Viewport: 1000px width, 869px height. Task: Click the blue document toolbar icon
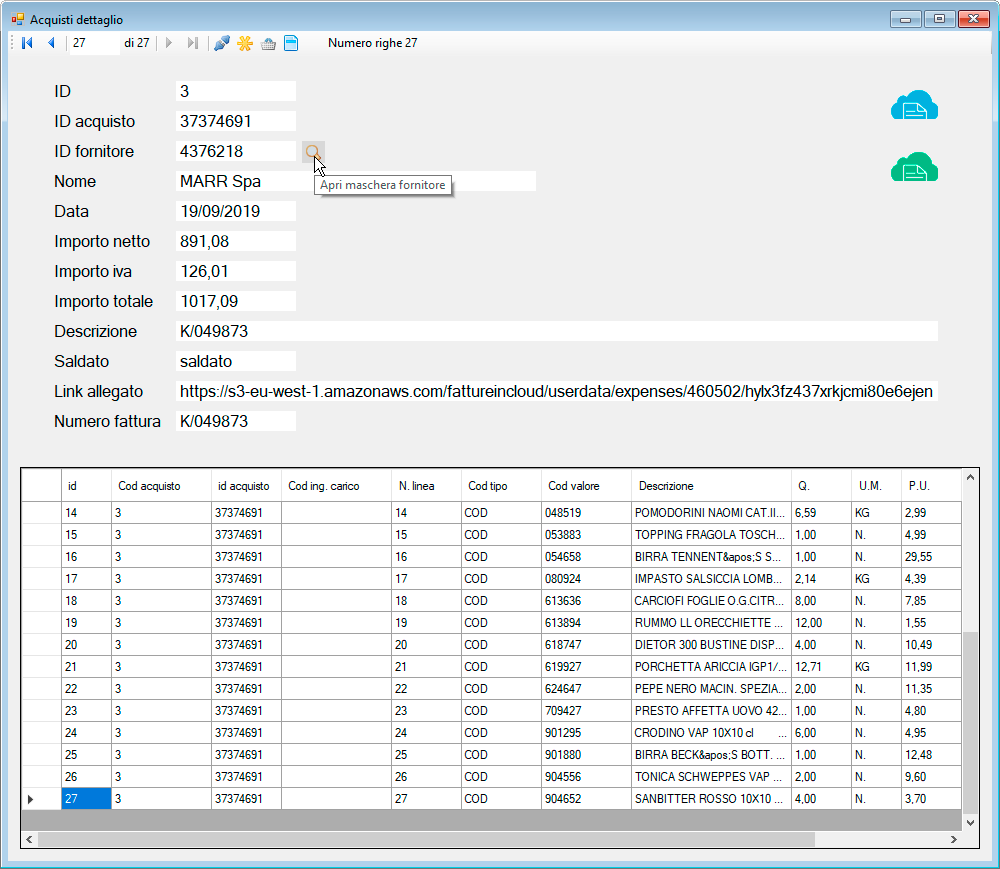291,43
